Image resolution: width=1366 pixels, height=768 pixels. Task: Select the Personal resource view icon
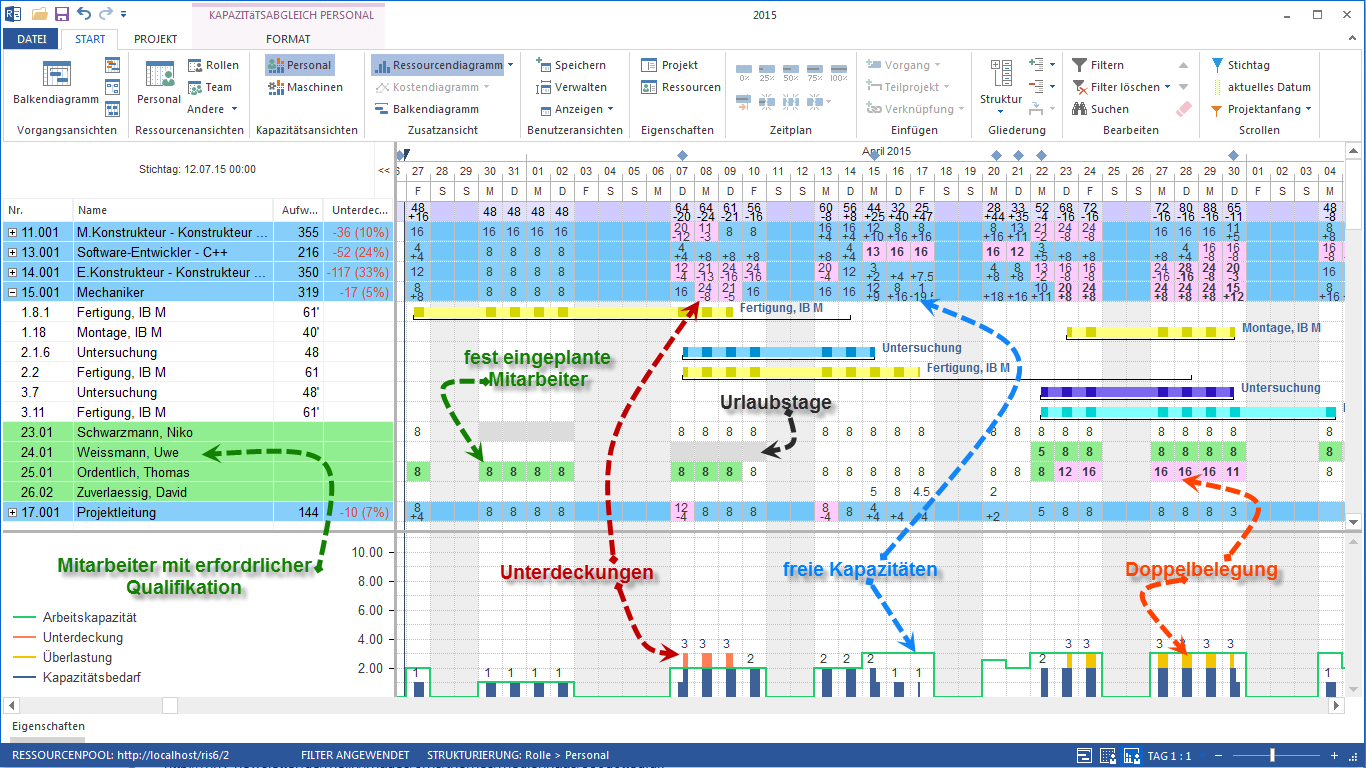coord(159,75)
